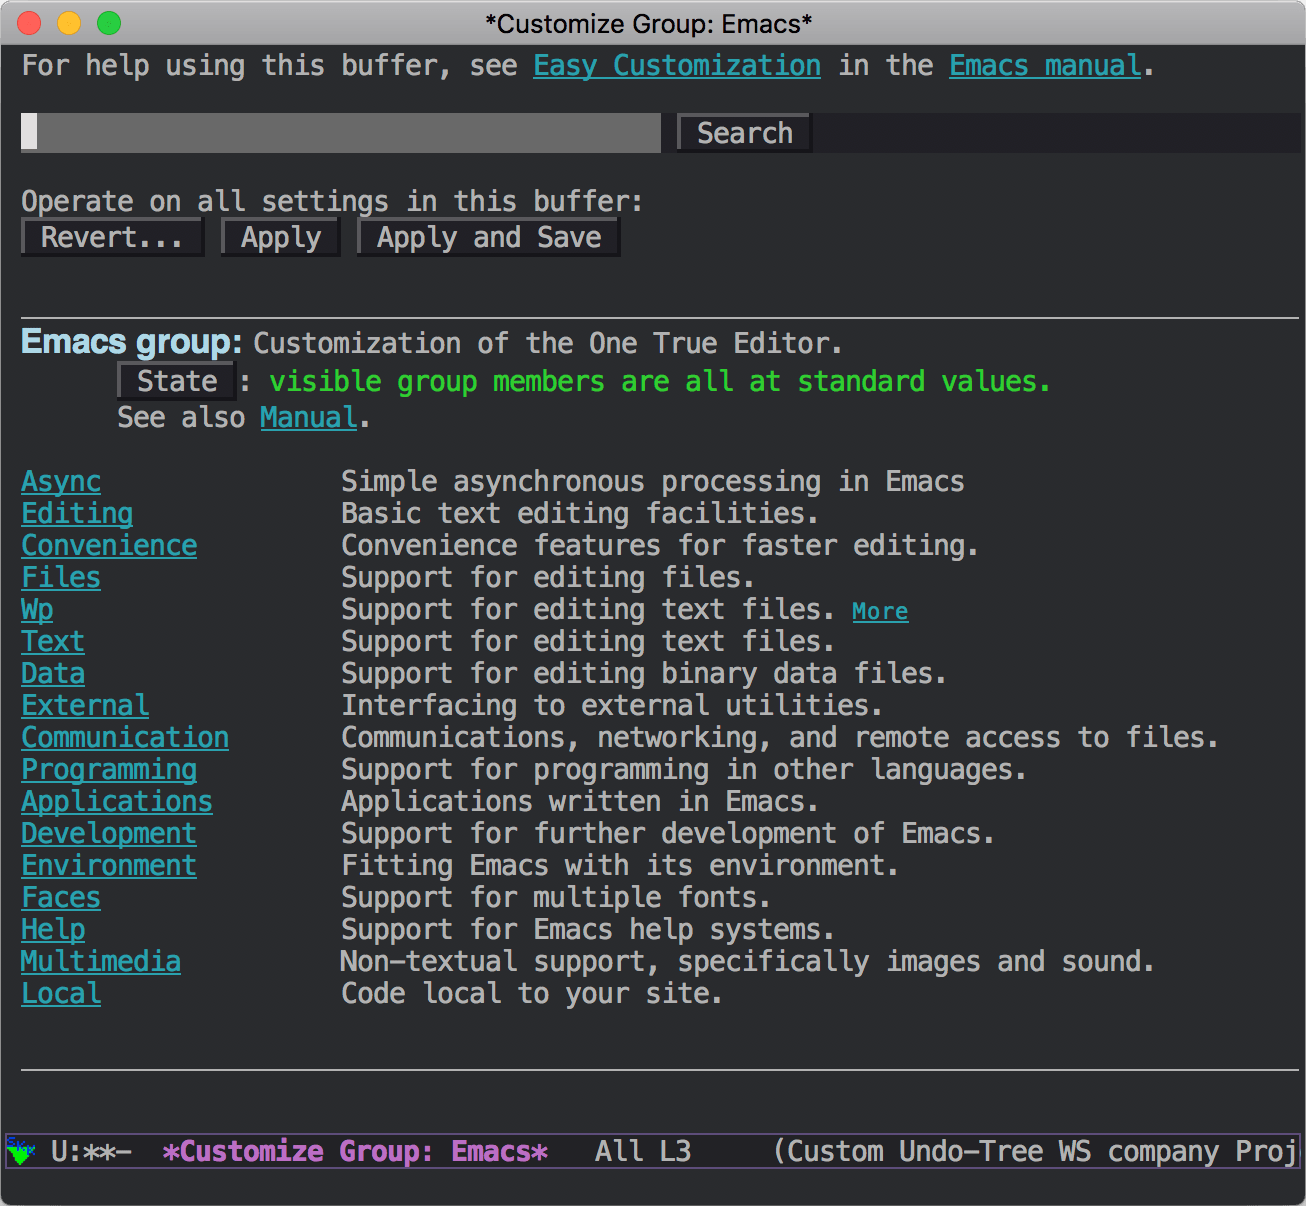Image resolution: width=1306 pixels, height=1206 pixels.
Task: Expand More description for Wp group
Action: [x=880, y=611]
